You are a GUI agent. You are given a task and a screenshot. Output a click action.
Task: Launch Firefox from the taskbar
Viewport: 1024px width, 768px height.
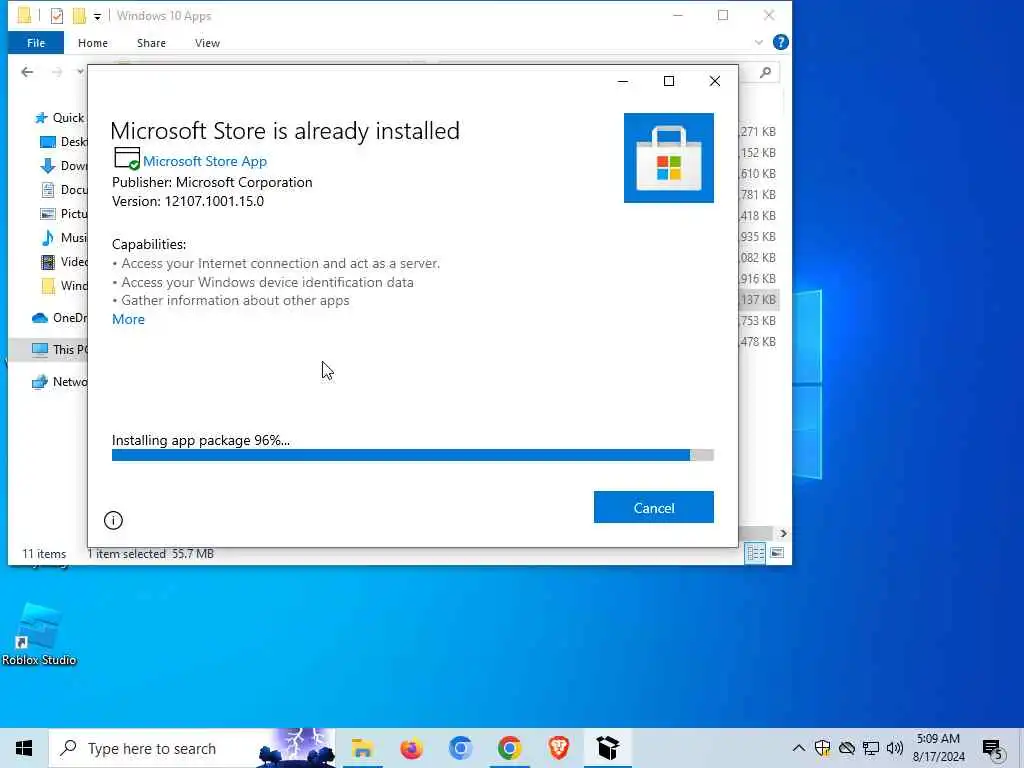click(411, 748)
